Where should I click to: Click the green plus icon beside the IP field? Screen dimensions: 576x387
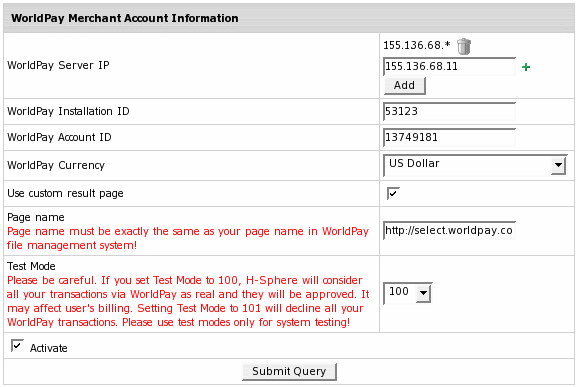526,67
